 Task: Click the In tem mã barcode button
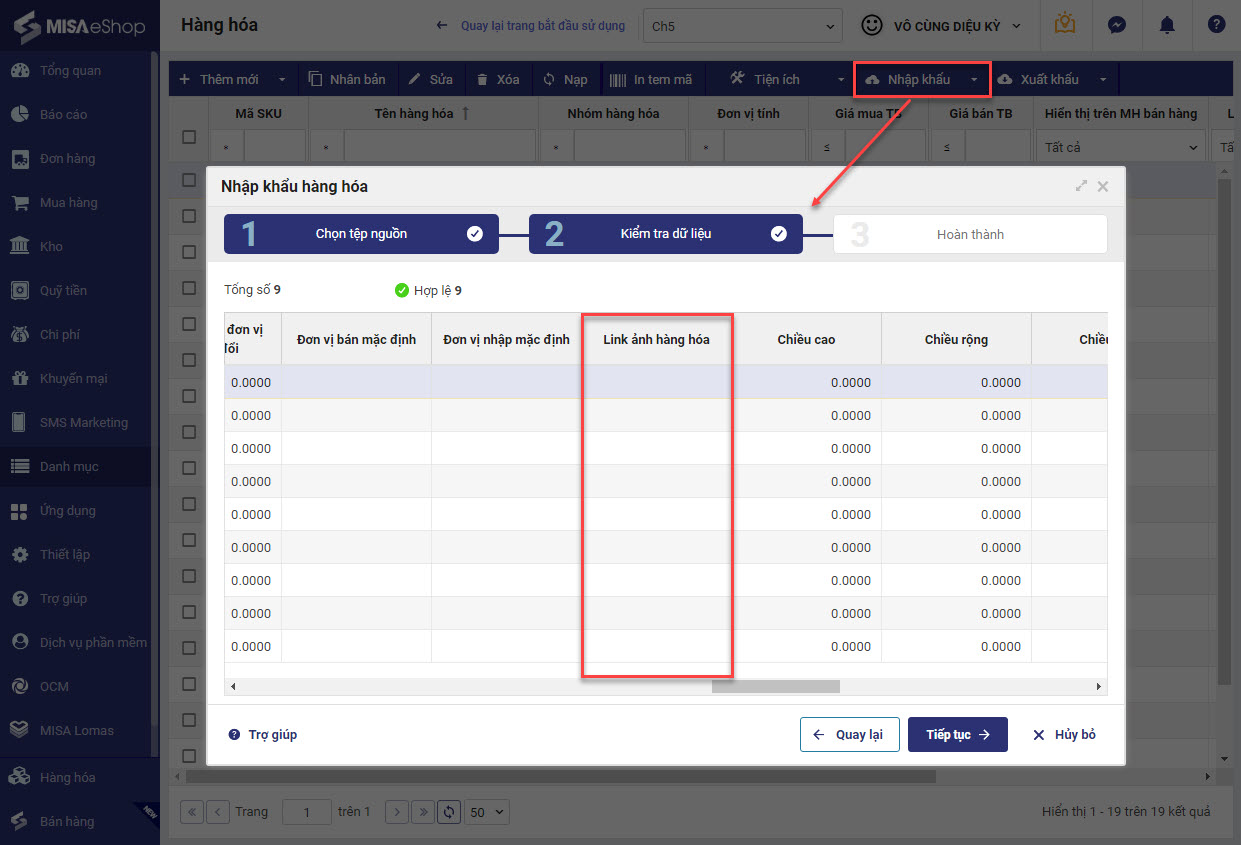coord(651,79)
